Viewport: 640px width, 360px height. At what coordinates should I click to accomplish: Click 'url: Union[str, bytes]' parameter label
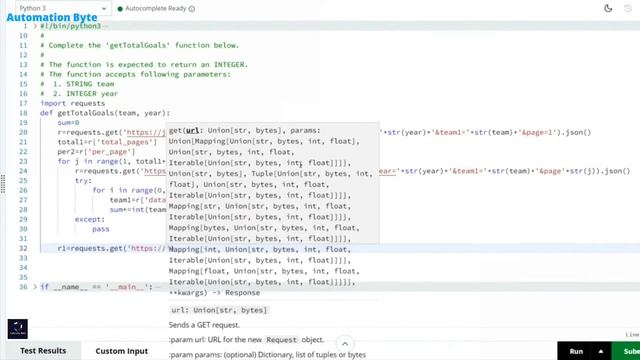(219, 310)
